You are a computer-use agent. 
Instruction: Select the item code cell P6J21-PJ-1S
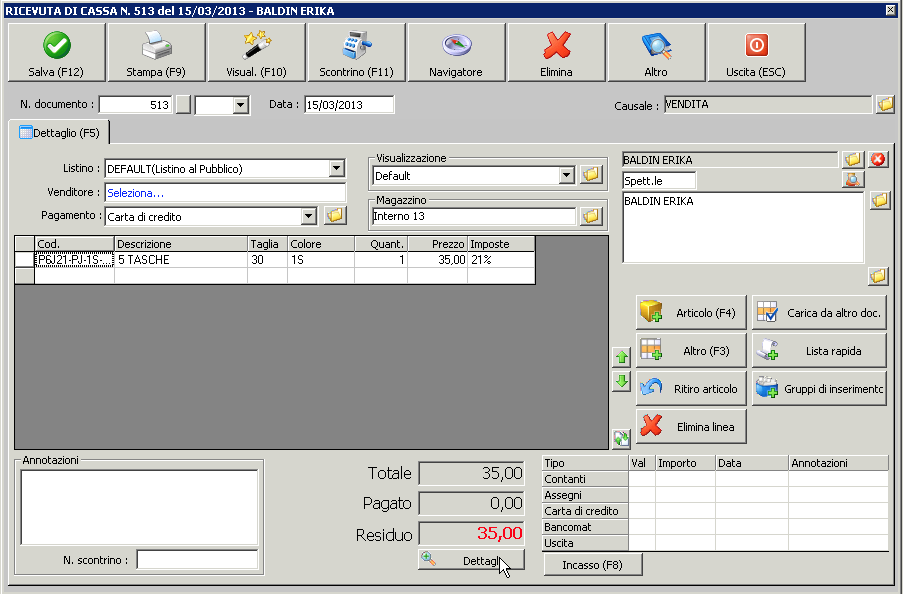(74, 260)
